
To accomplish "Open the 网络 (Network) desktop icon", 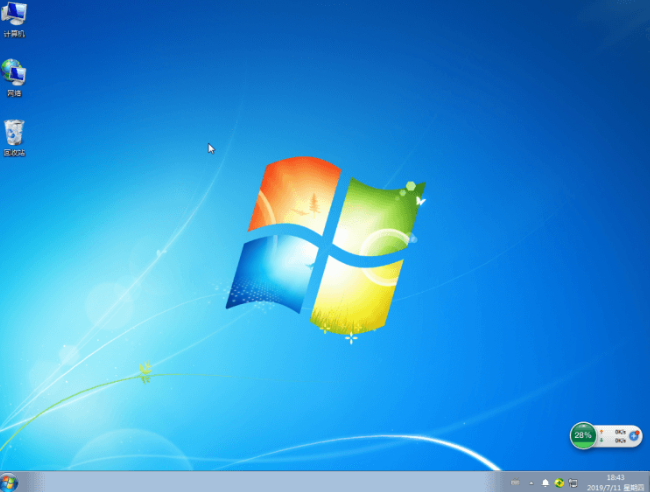I will coord(14,78).
